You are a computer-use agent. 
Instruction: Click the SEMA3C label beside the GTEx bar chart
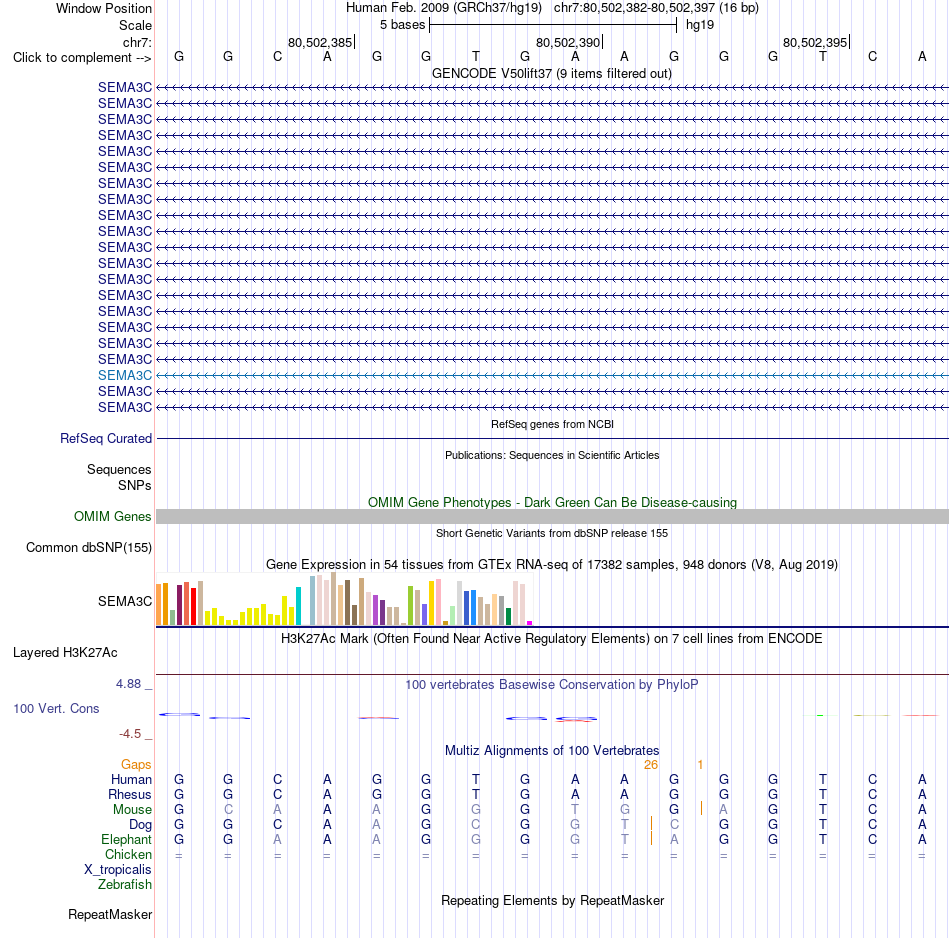pyautogui.click(x=125, y=601)
